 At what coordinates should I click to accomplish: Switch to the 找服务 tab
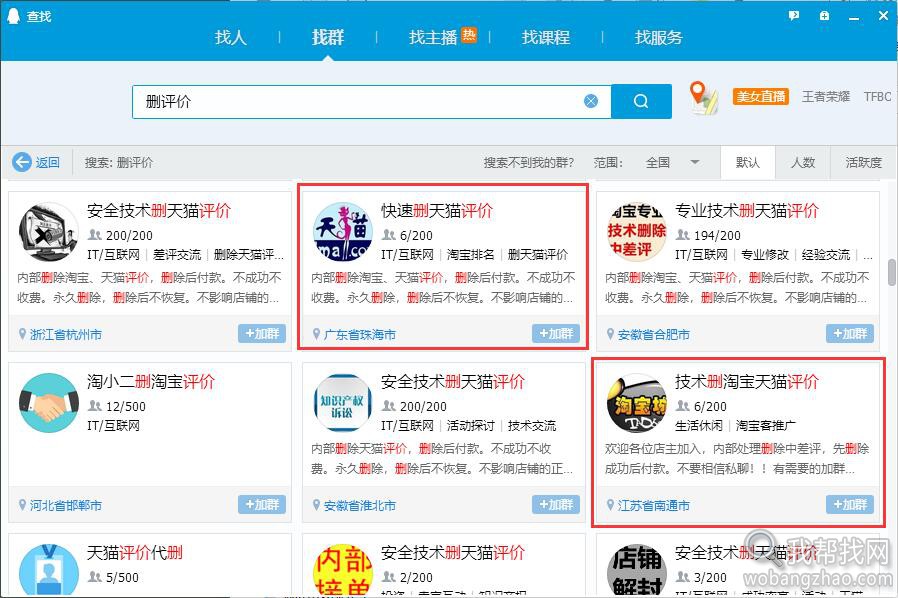pyautogui.click(x=659, y=38)
